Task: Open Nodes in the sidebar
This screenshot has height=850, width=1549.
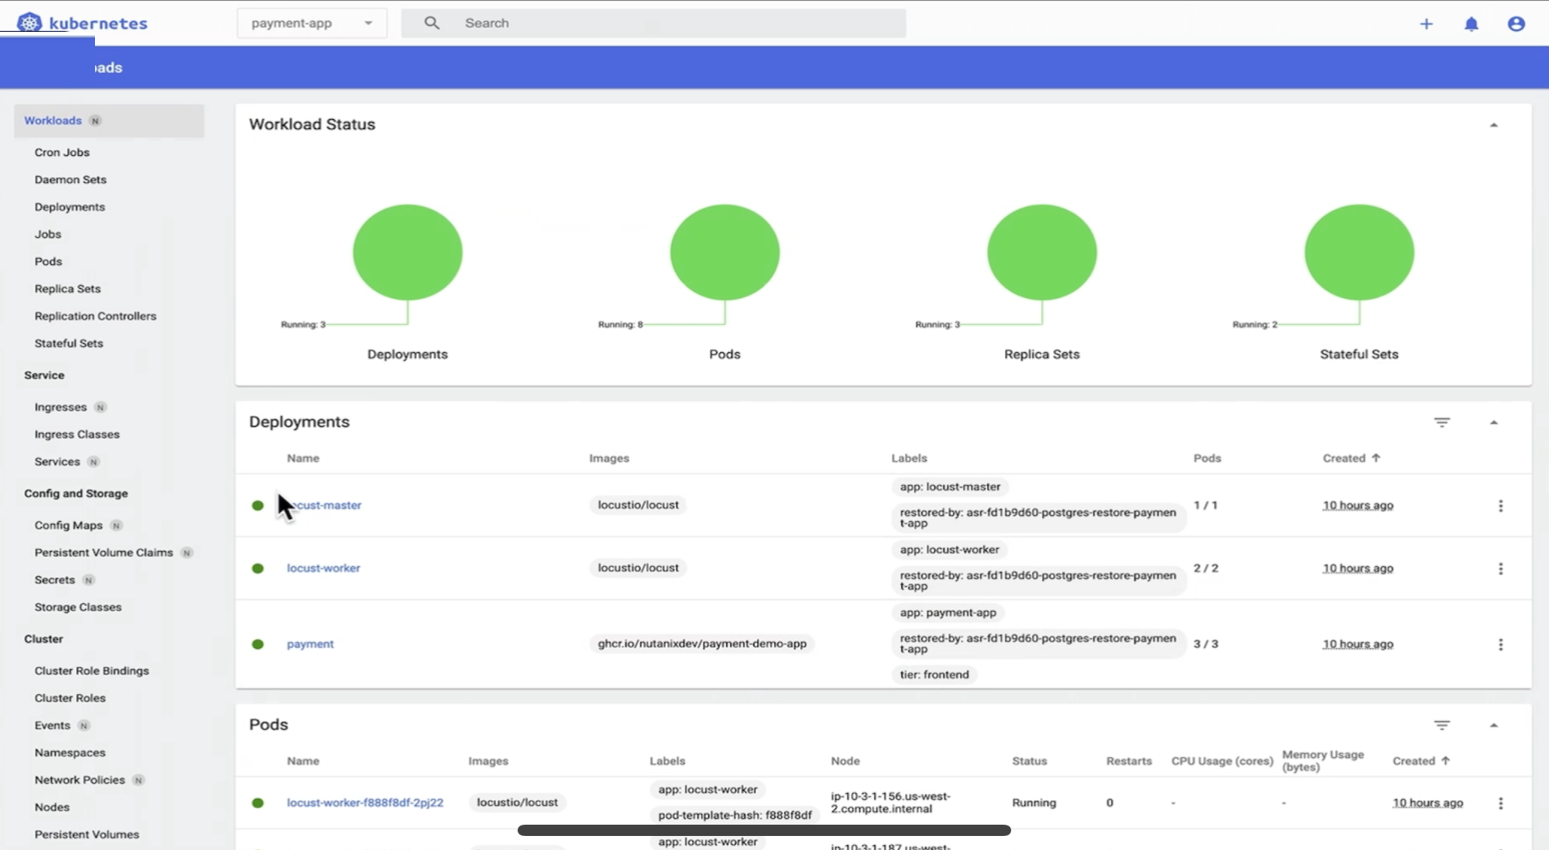Action: (x=52, y=807)
